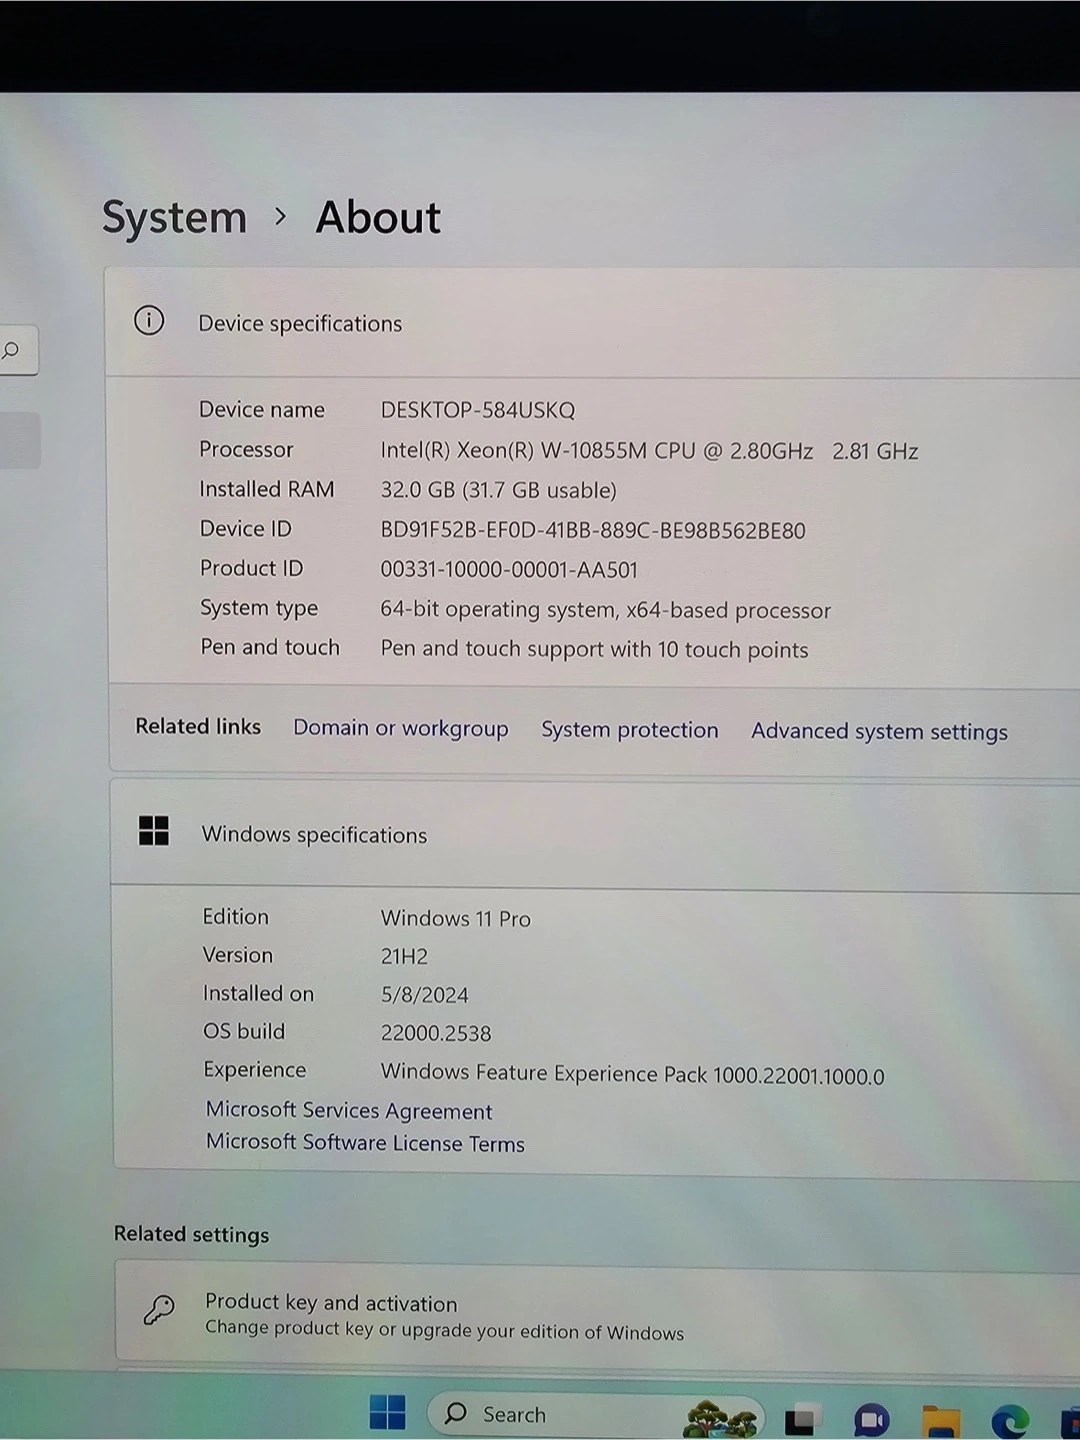Launch the Chat app from taskbar

[872, 1420]
